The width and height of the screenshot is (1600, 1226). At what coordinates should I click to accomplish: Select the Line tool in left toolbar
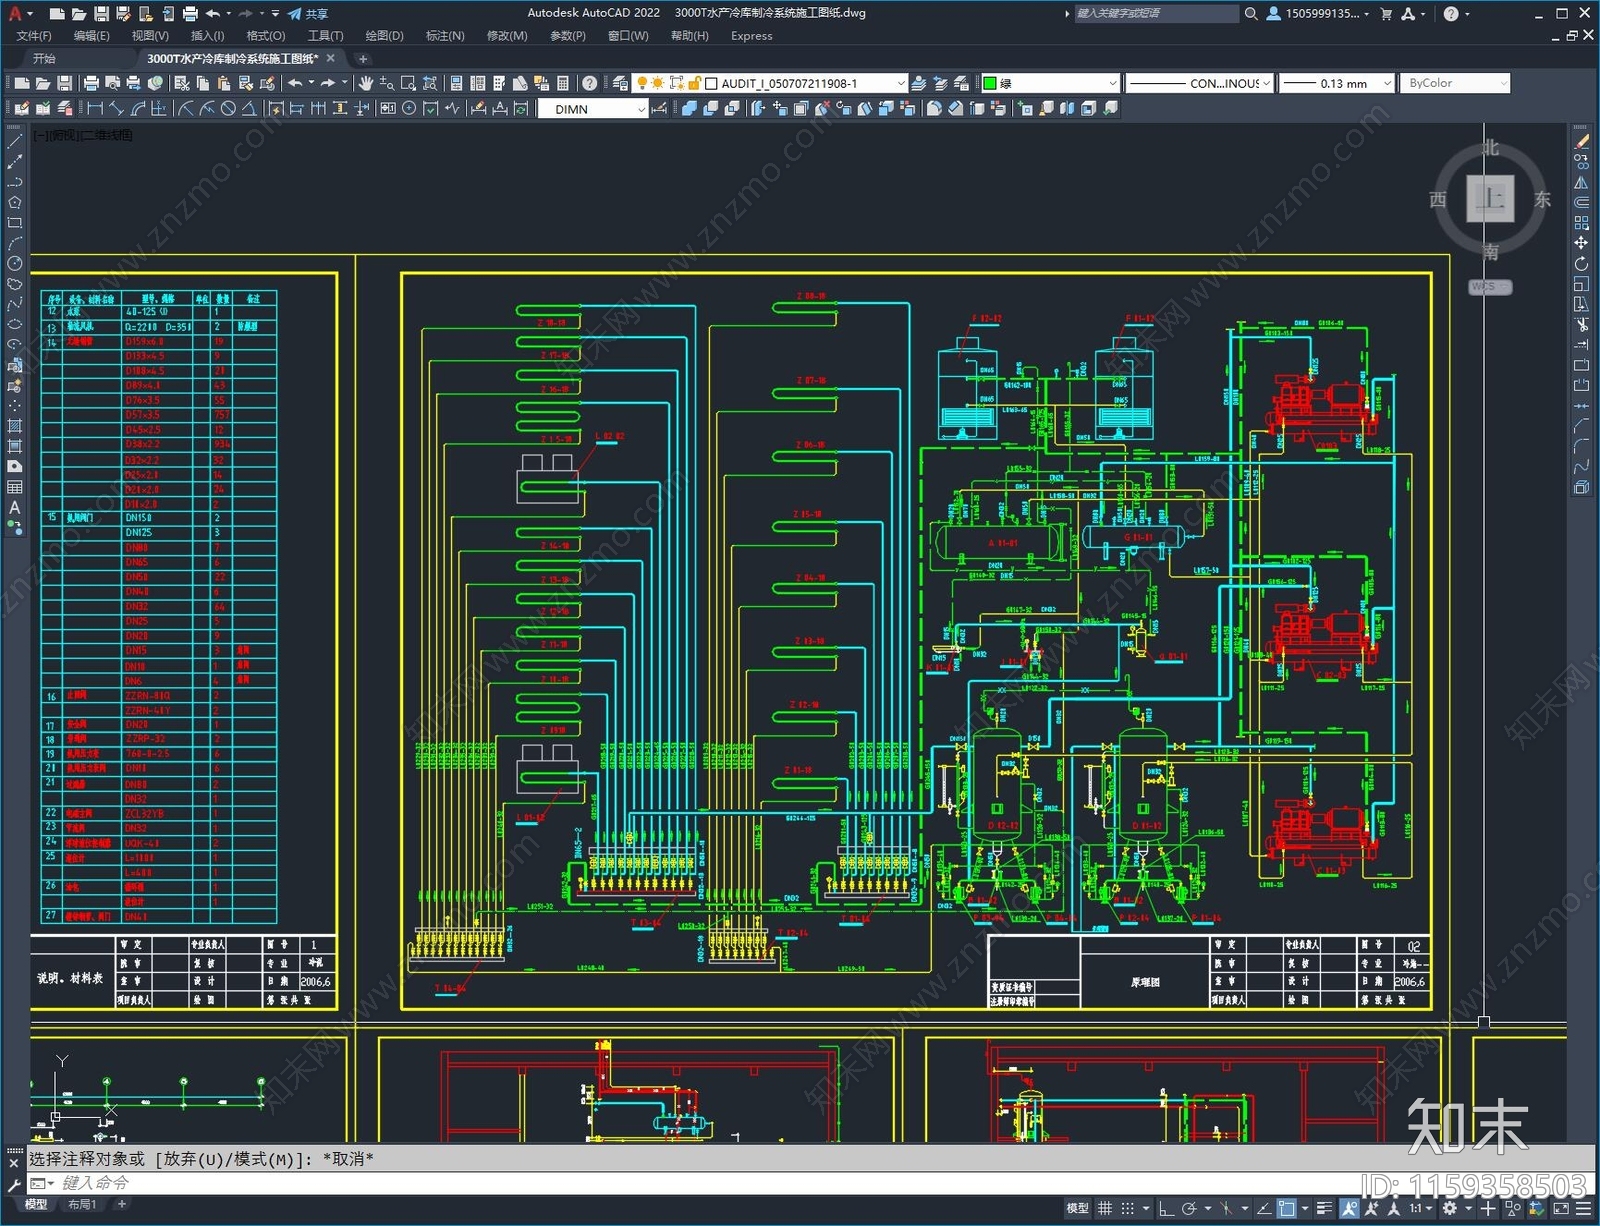click(x=14, y=142)
